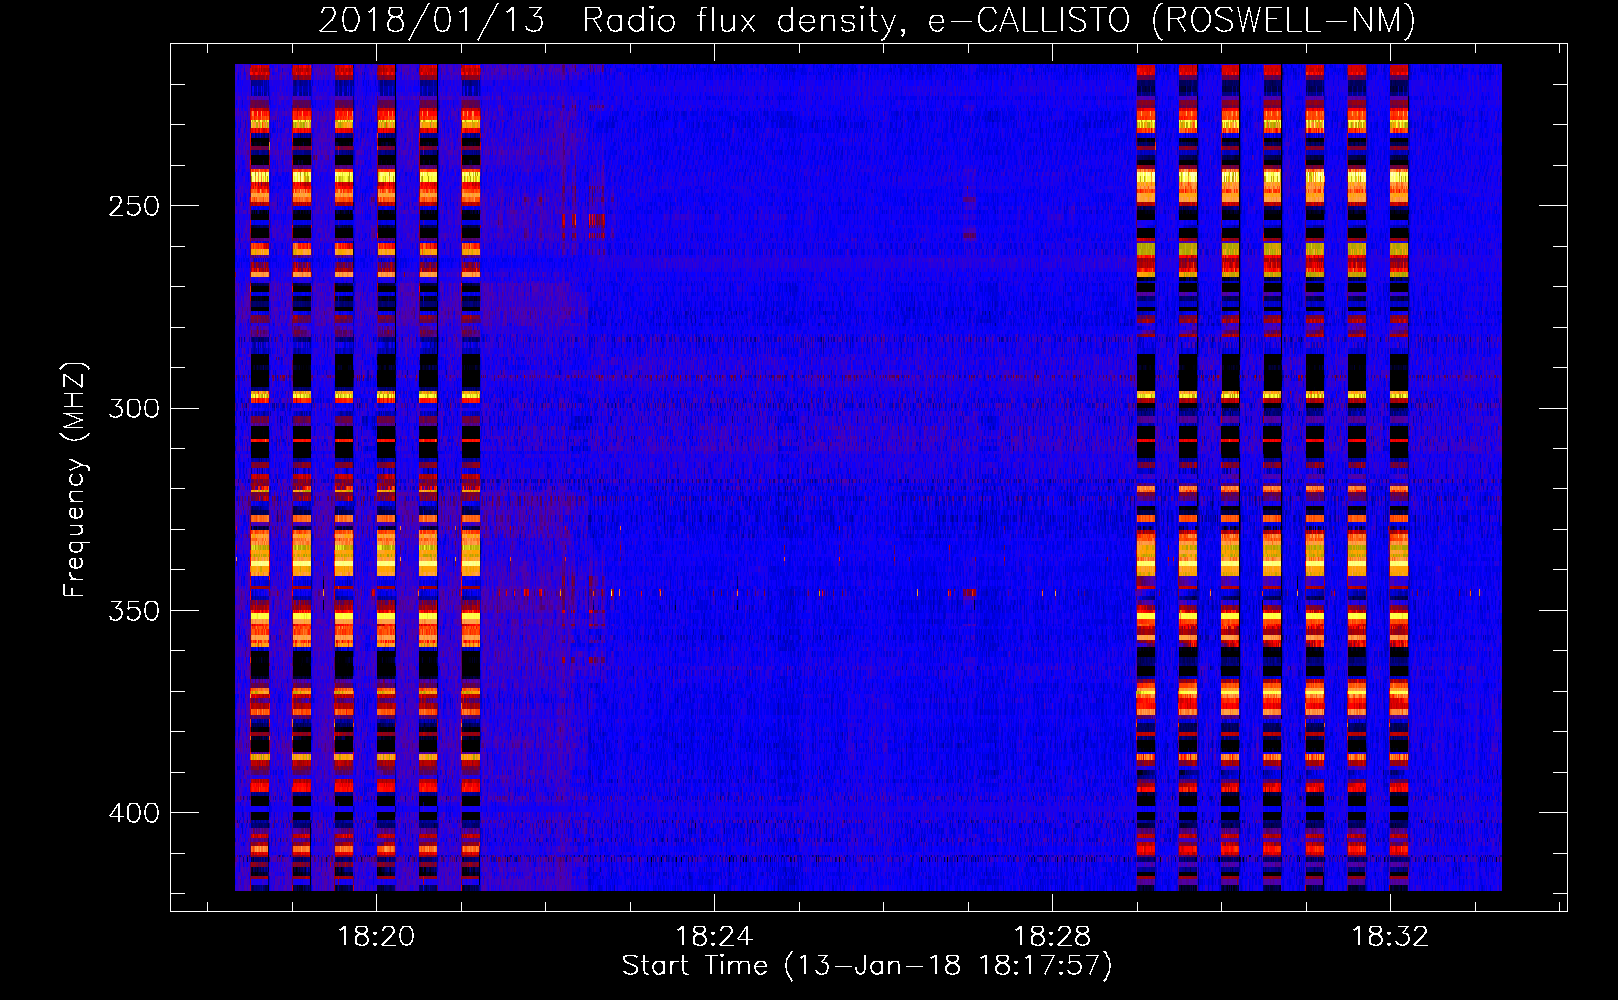
Task: Click the 350 frequency tick label
Action: click(134, 611)
